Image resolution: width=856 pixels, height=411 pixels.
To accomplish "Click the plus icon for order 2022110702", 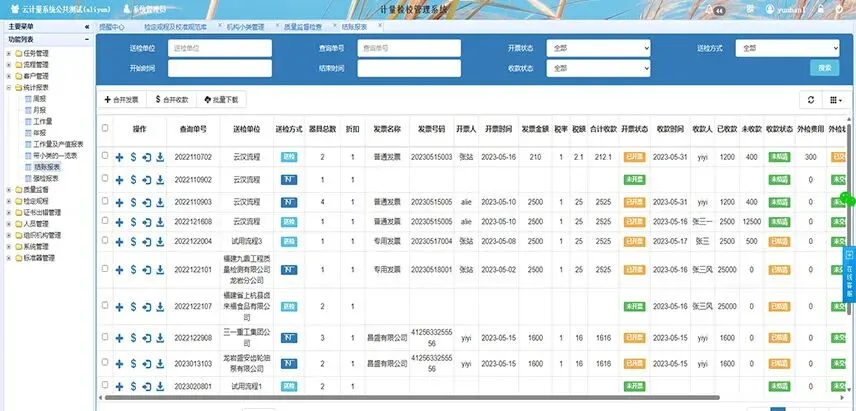I will coord(120,157).
